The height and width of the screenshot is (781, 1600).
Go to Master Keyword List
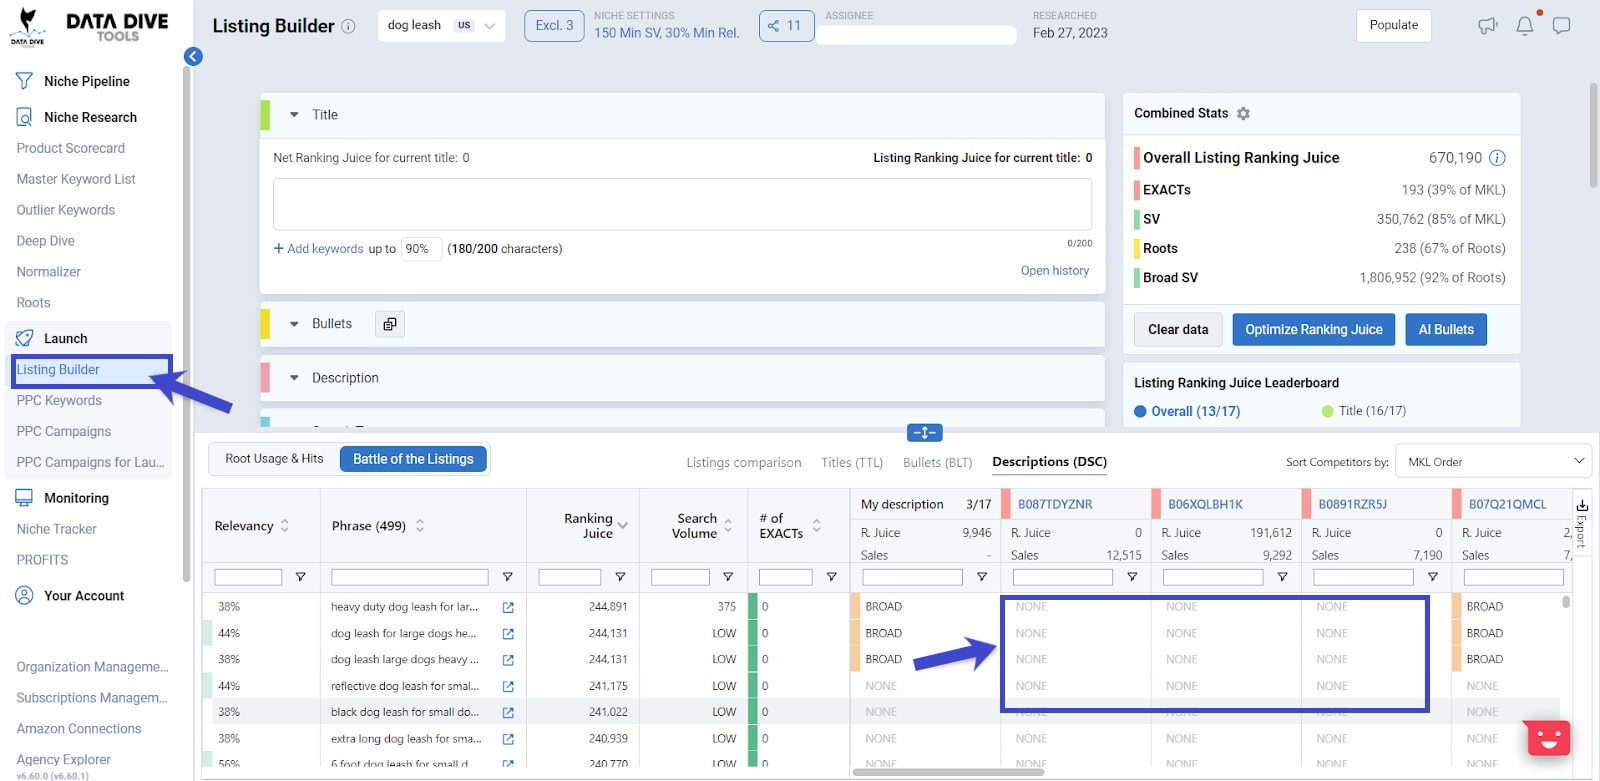76,179
